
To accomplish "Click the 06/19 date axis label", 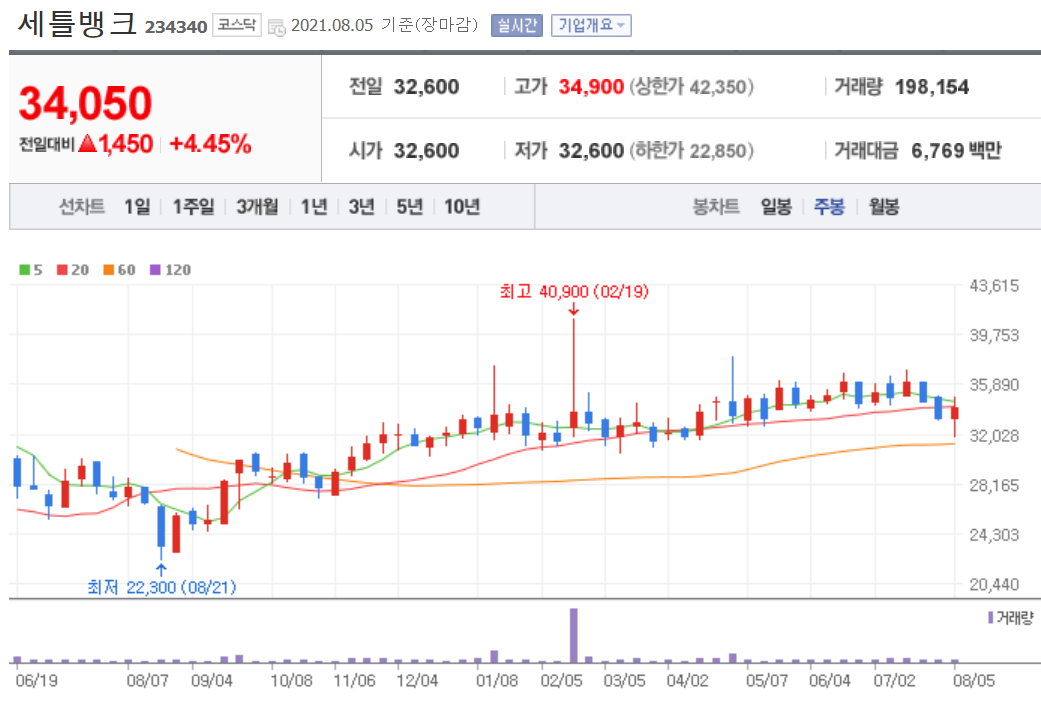I will click(37, 681).
